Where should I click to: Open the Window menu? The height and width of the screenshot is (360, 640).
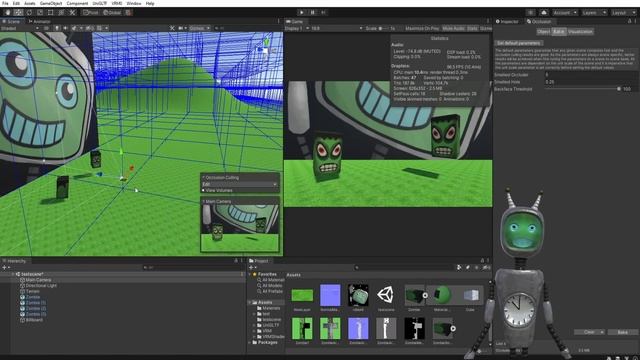[133, 3]
